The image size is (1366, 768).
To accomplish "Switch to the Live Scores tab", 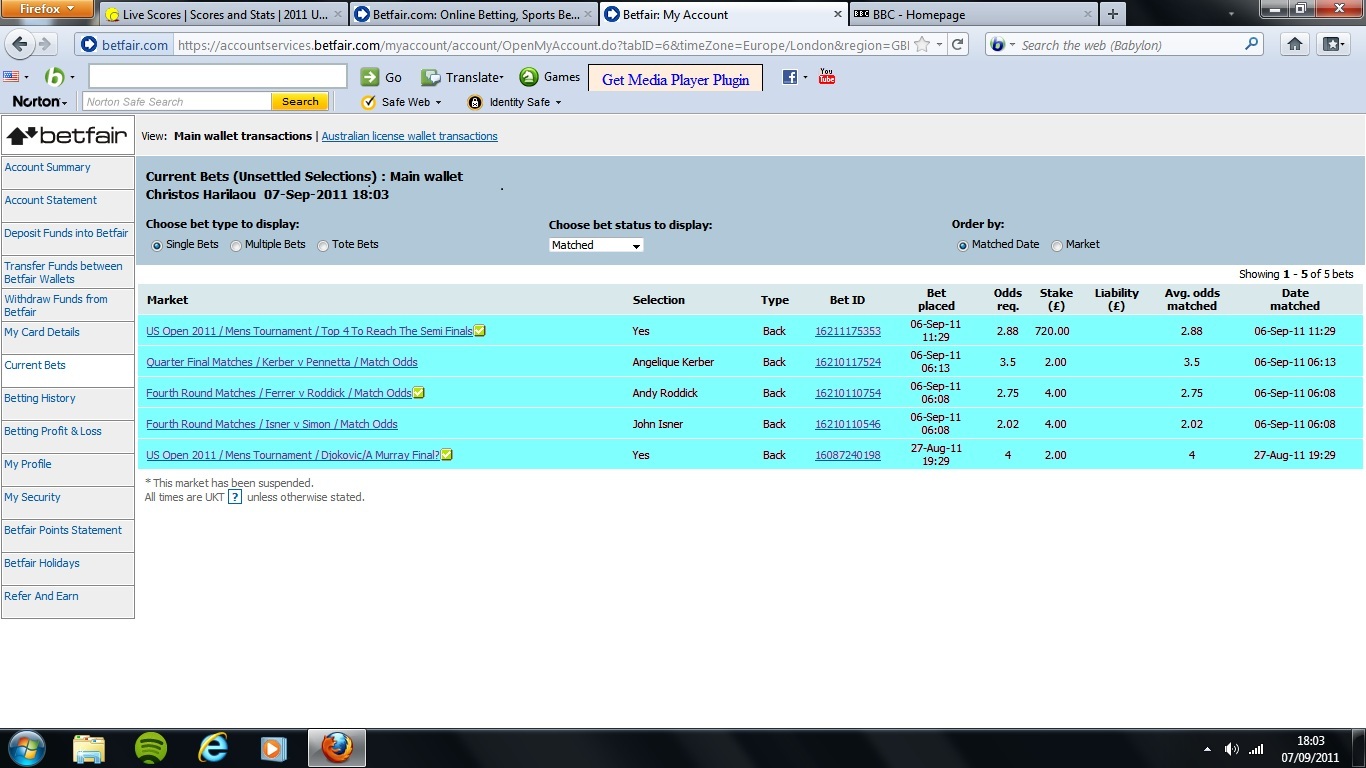I will pyautogui.click(x=223, y=15).
